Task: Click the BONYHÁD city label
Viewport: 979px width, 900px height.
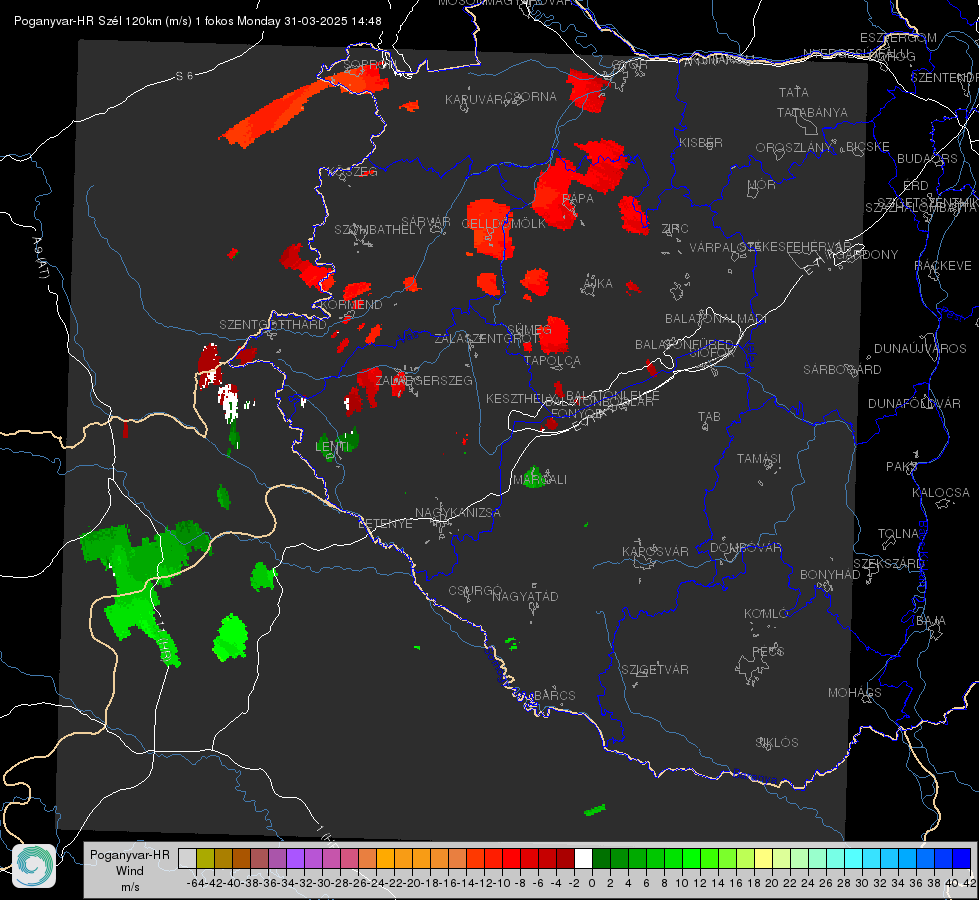Action: coord(830,575)
